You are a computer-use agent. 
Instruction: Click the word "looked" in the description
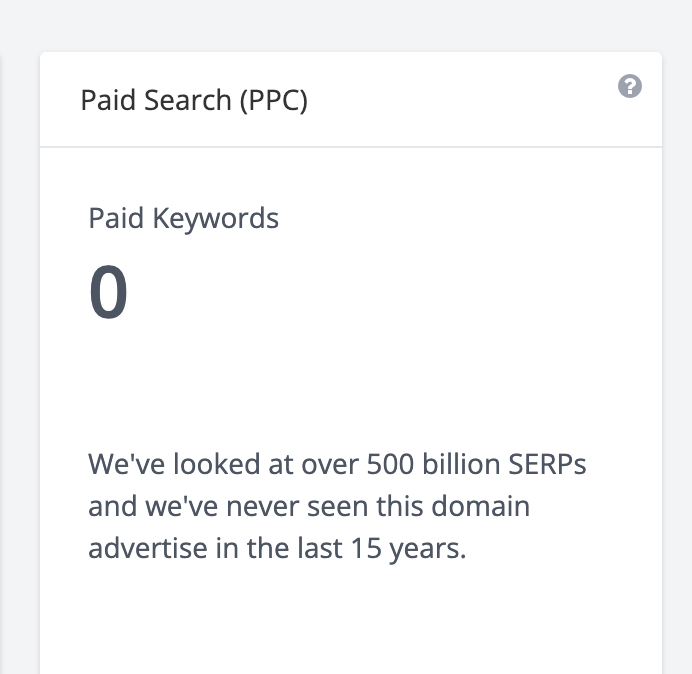(x=210, y=464)
